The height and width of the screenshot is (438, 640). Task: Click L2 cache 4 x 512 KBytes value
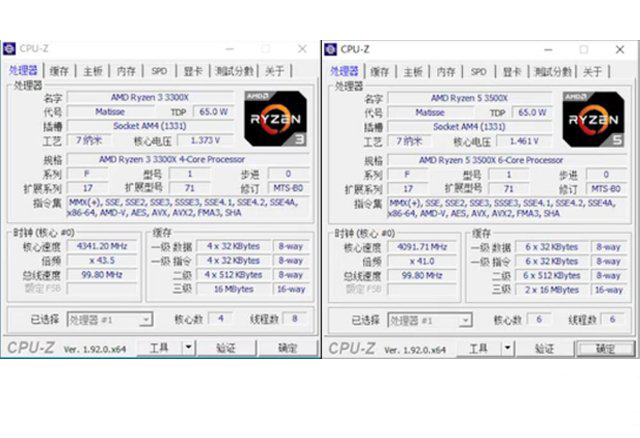234,275
